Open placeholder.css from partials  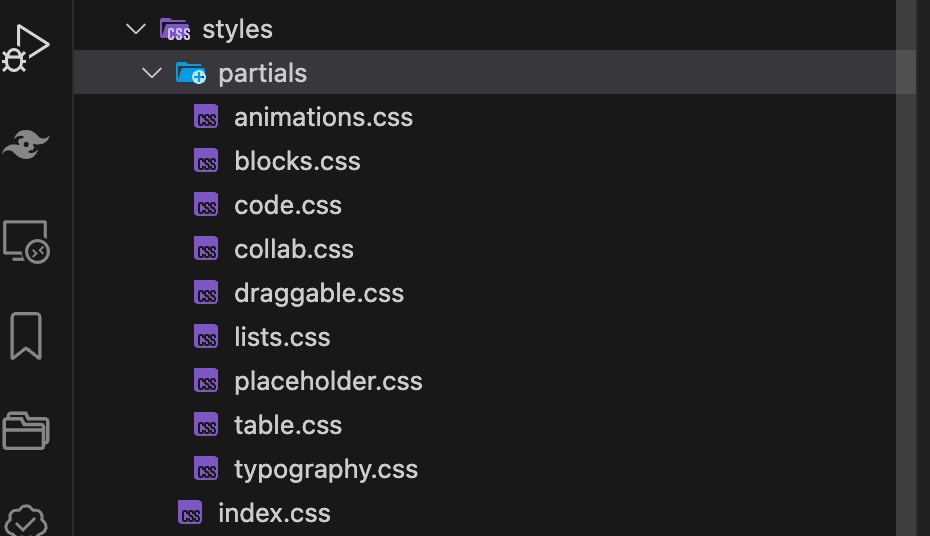click(x=328, y=381)
